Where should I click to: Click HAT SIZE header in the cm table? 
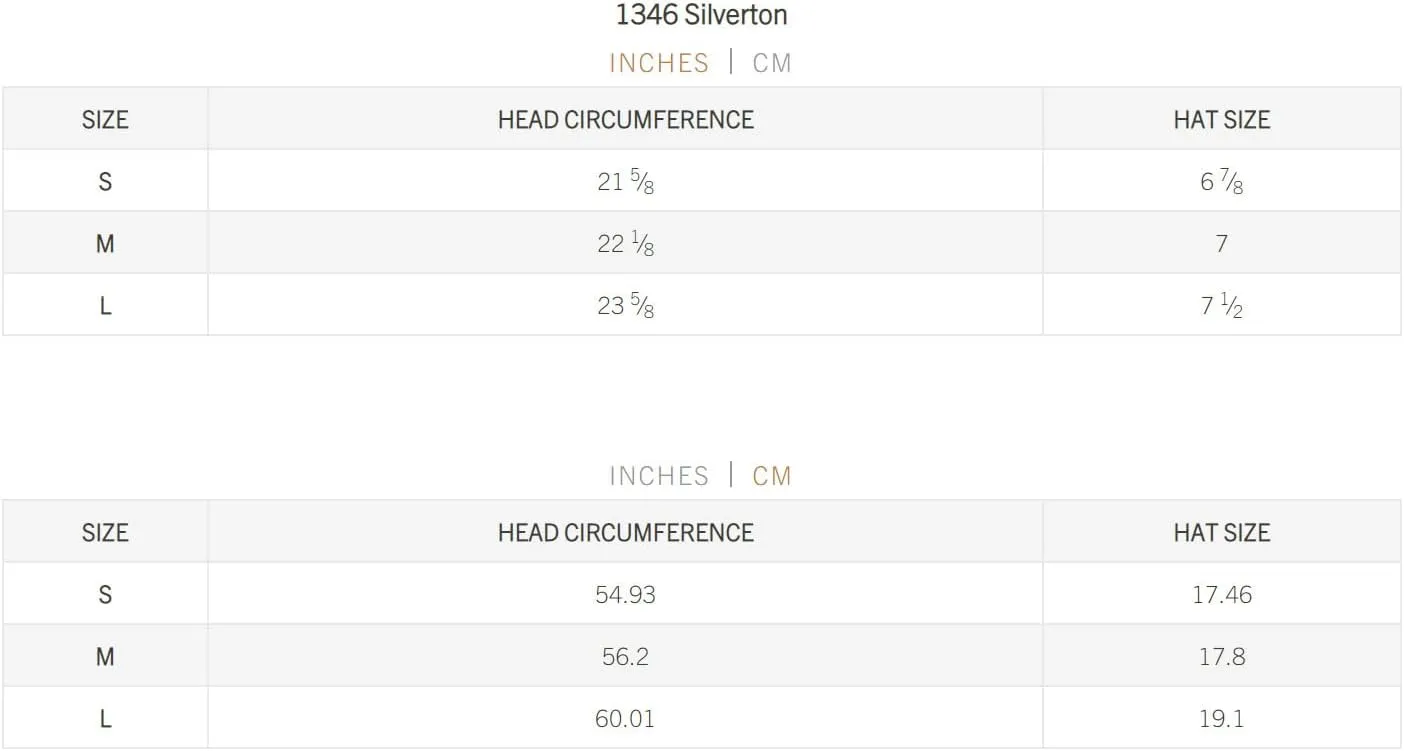1221,532
